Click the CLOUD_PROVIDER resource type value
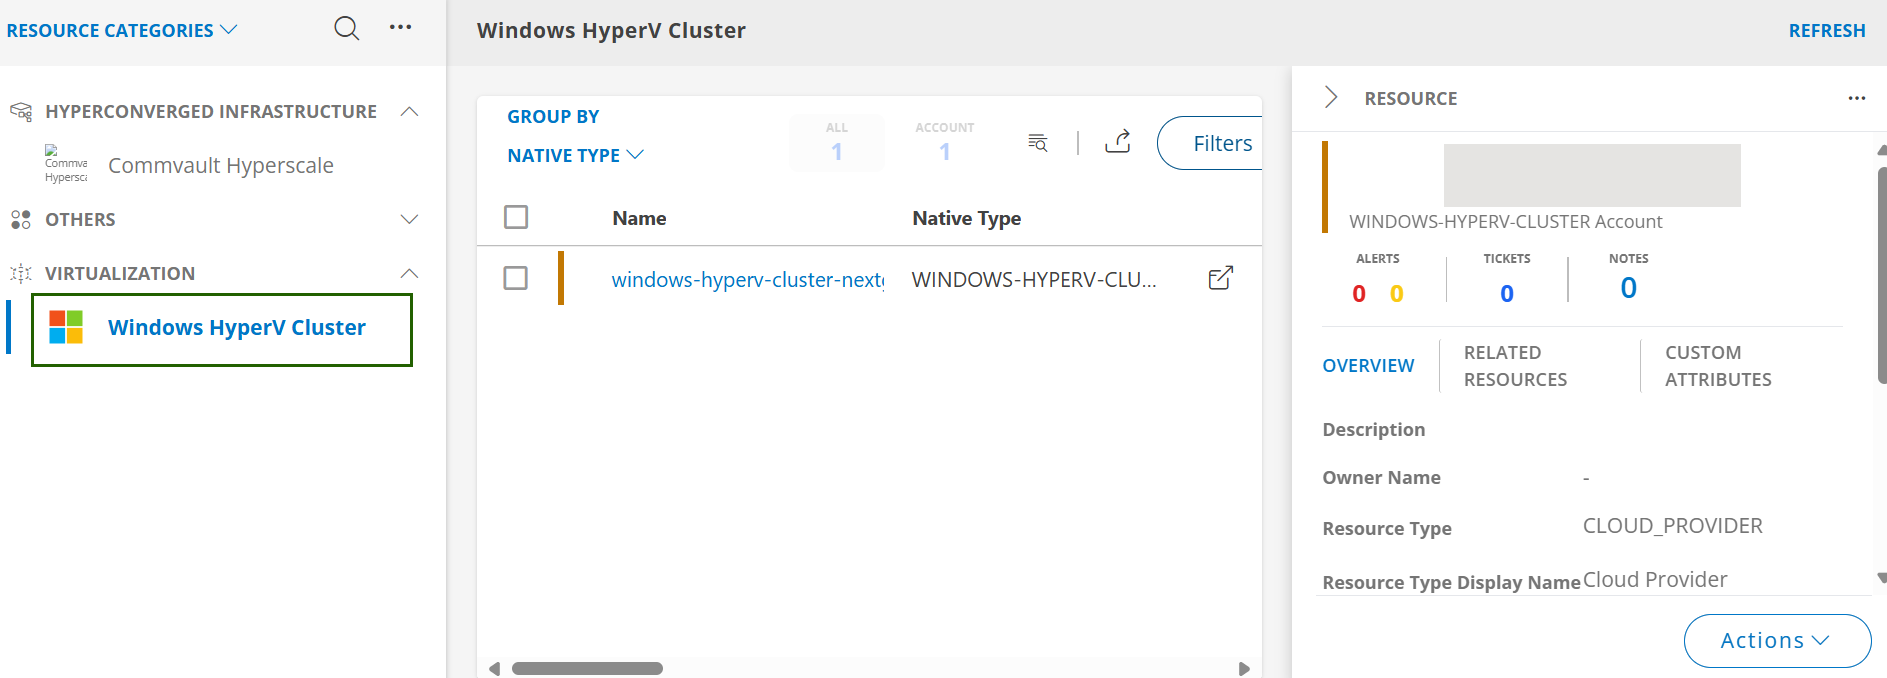Viewport: 1887px width, 678px height. [x=1672, y=526]
